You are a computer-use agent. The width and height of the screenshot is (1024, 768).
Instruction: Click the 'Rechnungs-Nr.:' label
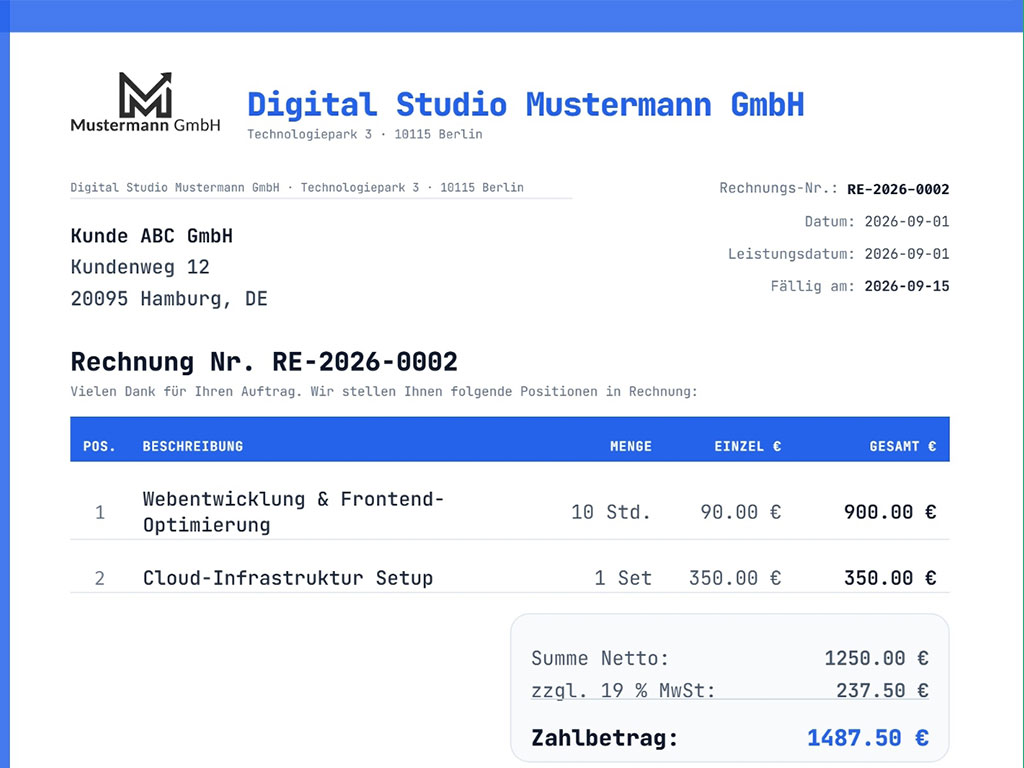click(x=778, y=188)
